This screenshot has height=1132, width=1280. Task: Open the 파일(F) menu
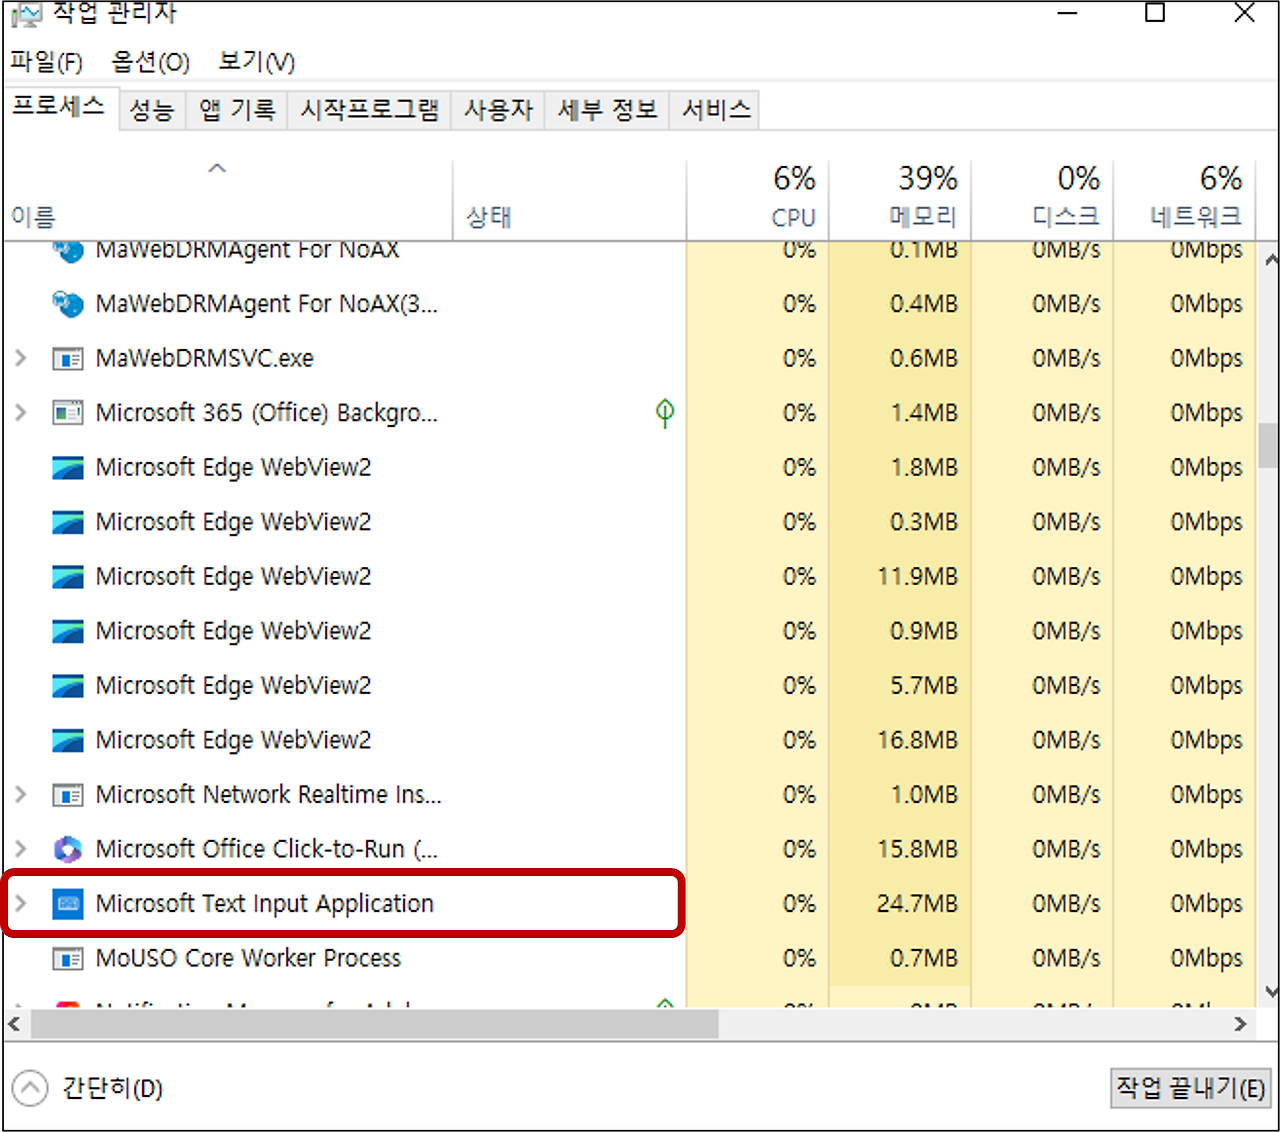click(46, 62)
